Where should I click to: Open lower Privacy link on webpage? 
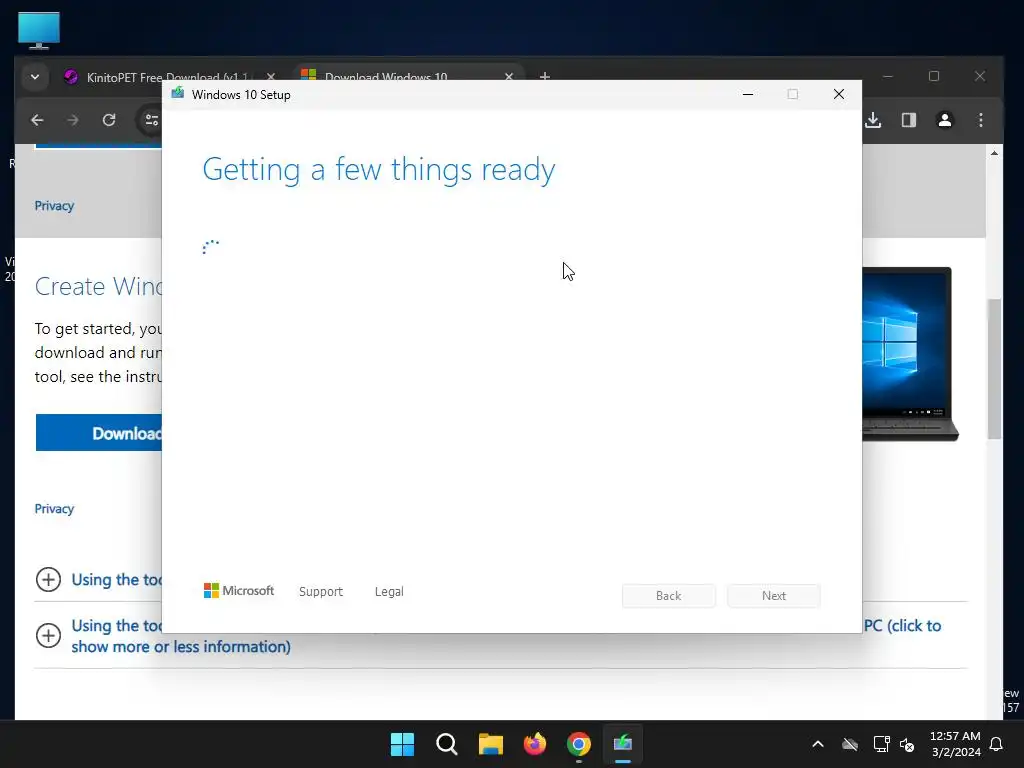[54, 509]
